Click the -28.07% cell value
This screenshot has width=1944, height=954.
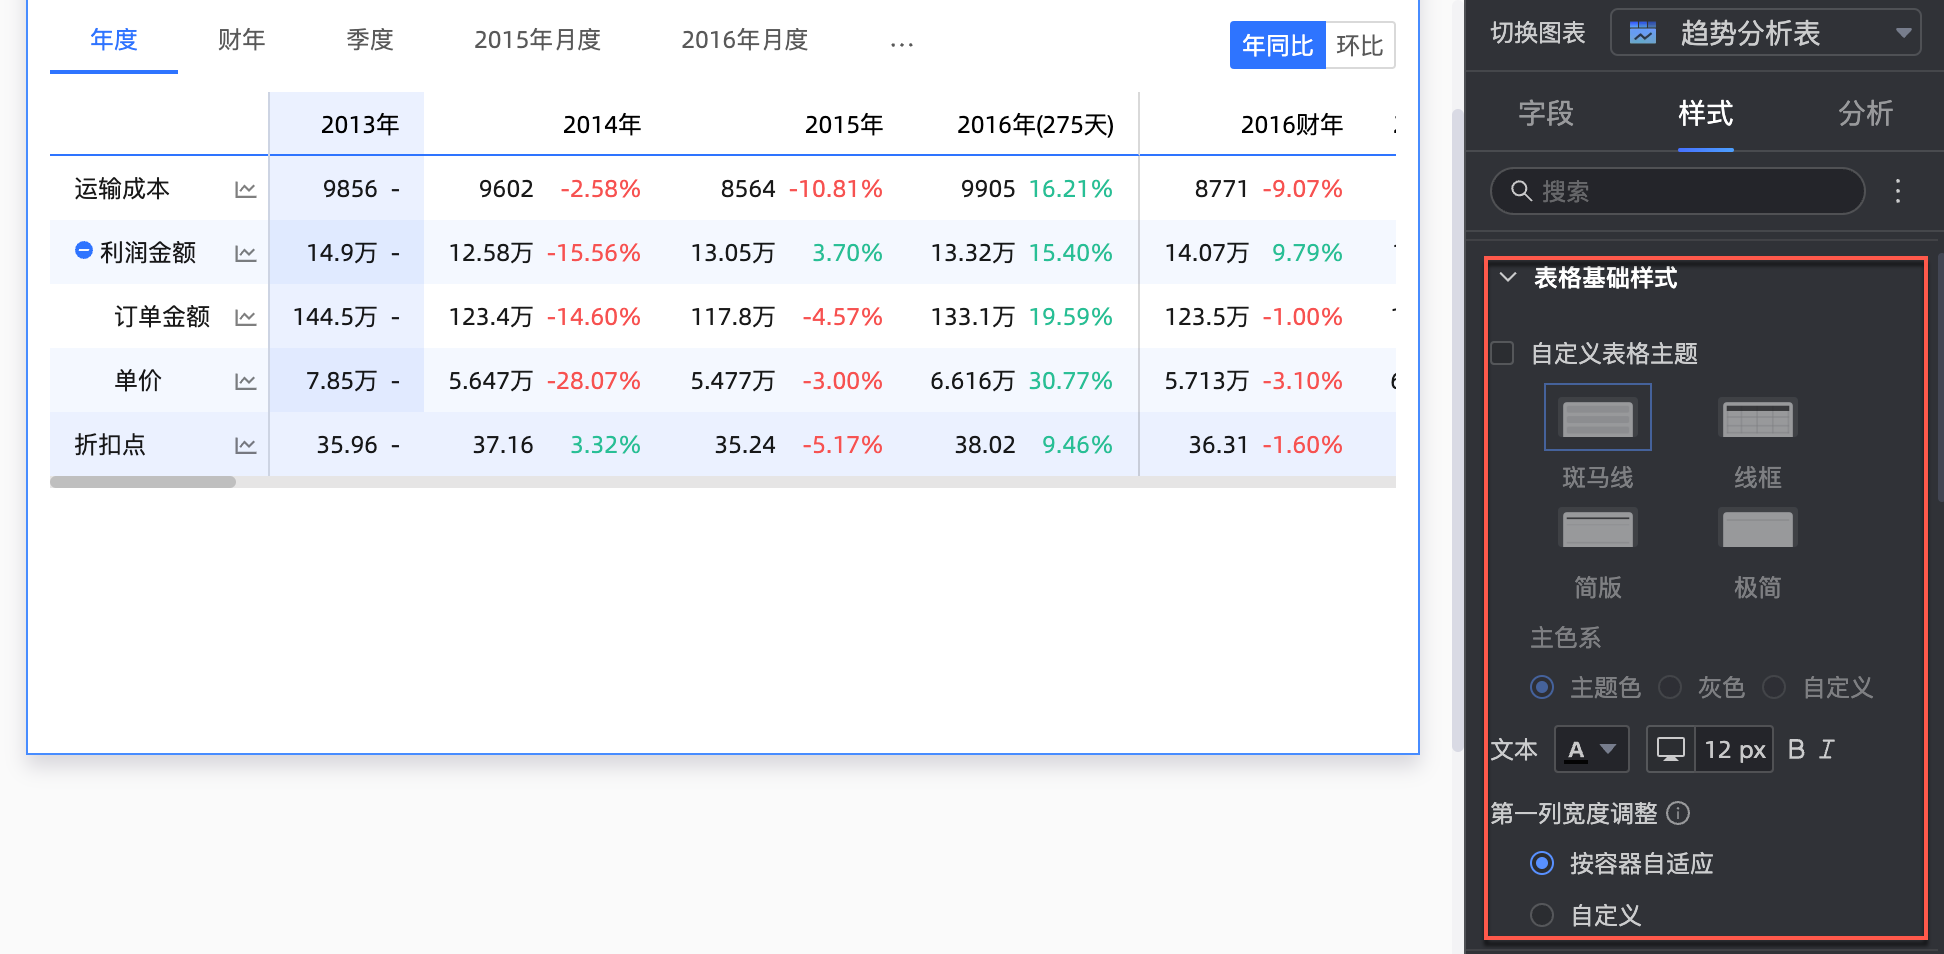tap(594, 381)
